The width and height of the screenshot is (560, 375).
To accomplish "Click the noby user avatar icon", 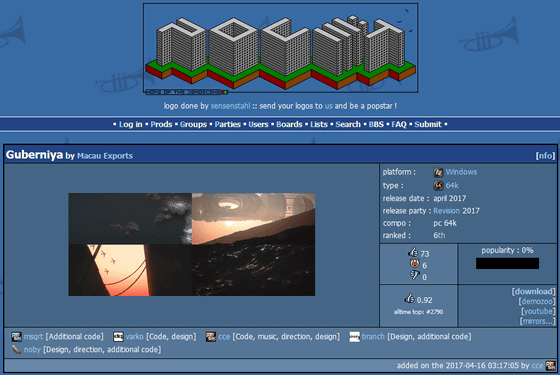I will [x=16, y=349].
